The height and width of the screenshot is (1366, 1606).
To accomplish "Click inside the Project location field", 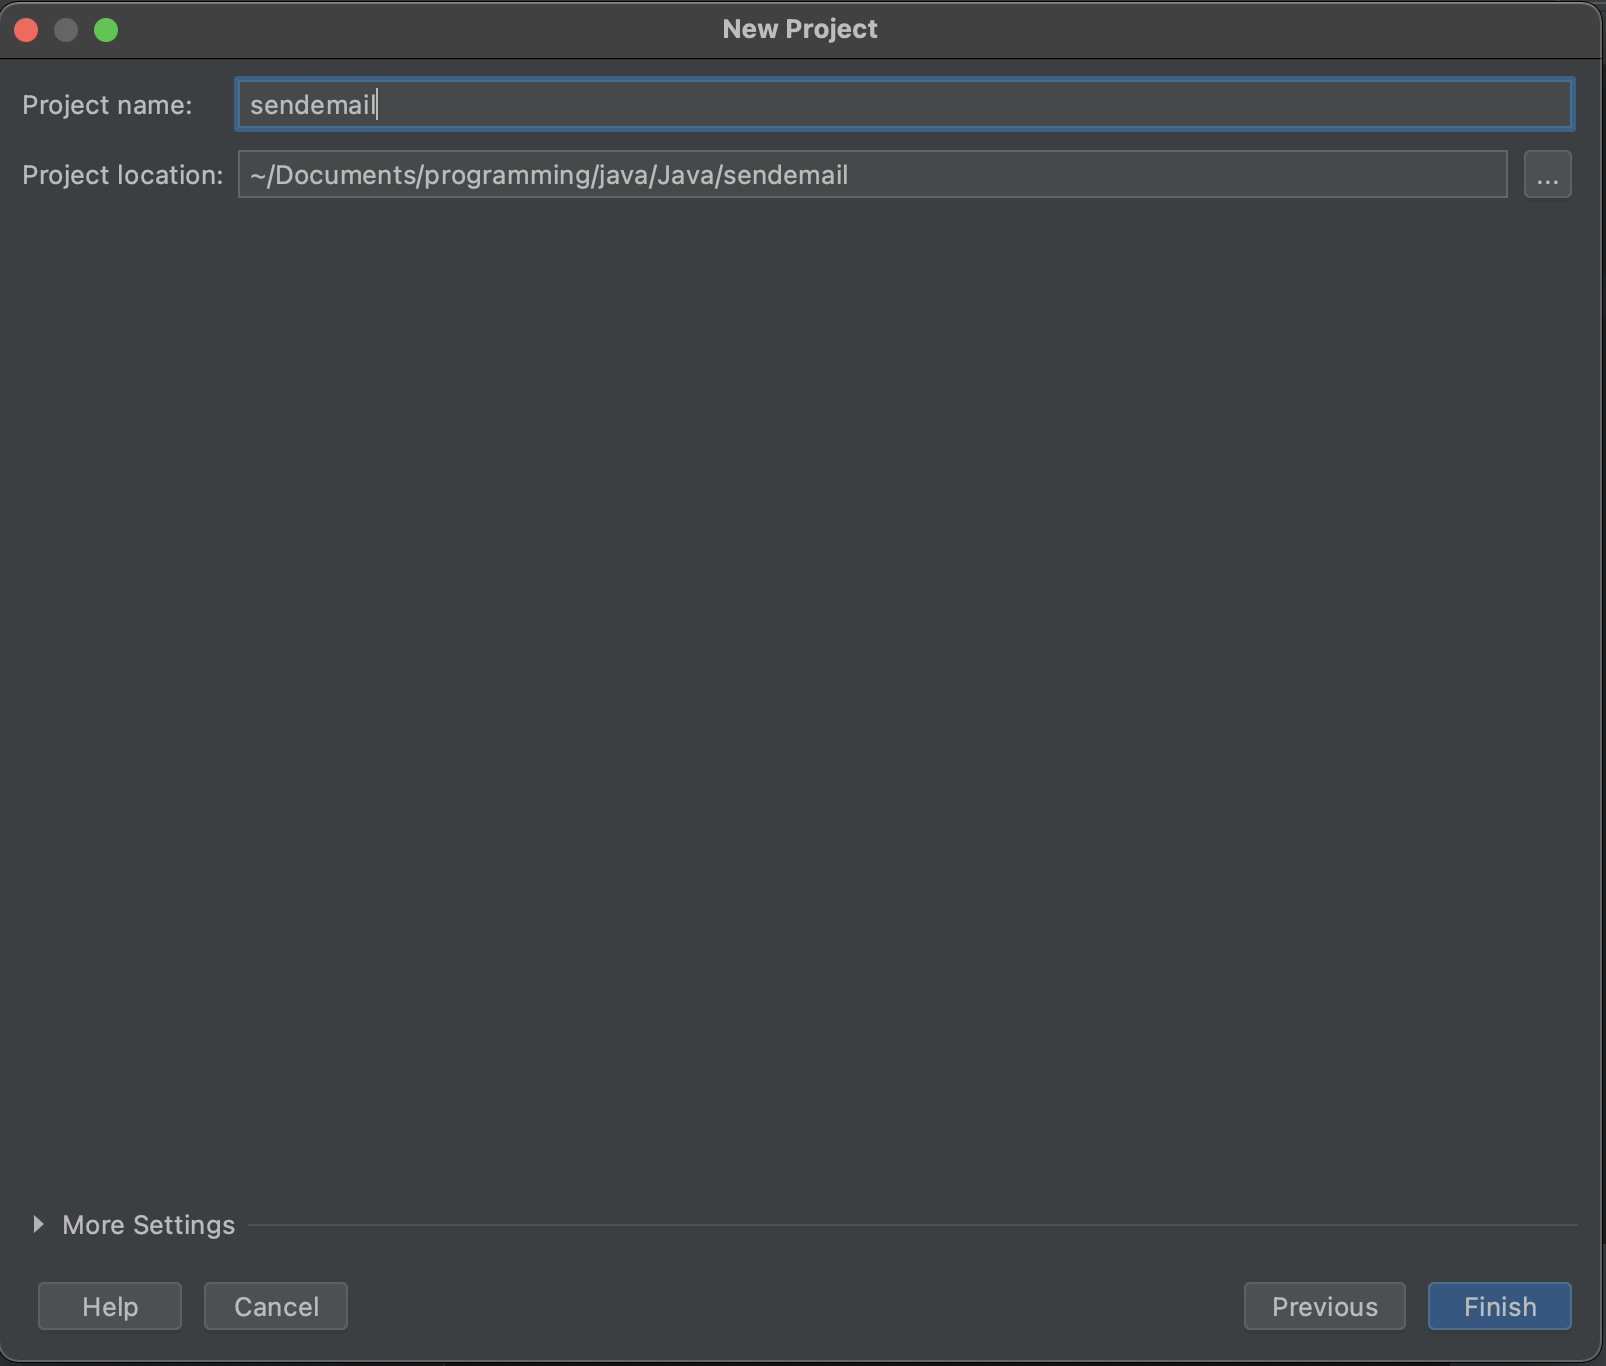I will pyautogui.click(x=1100, y=175).
